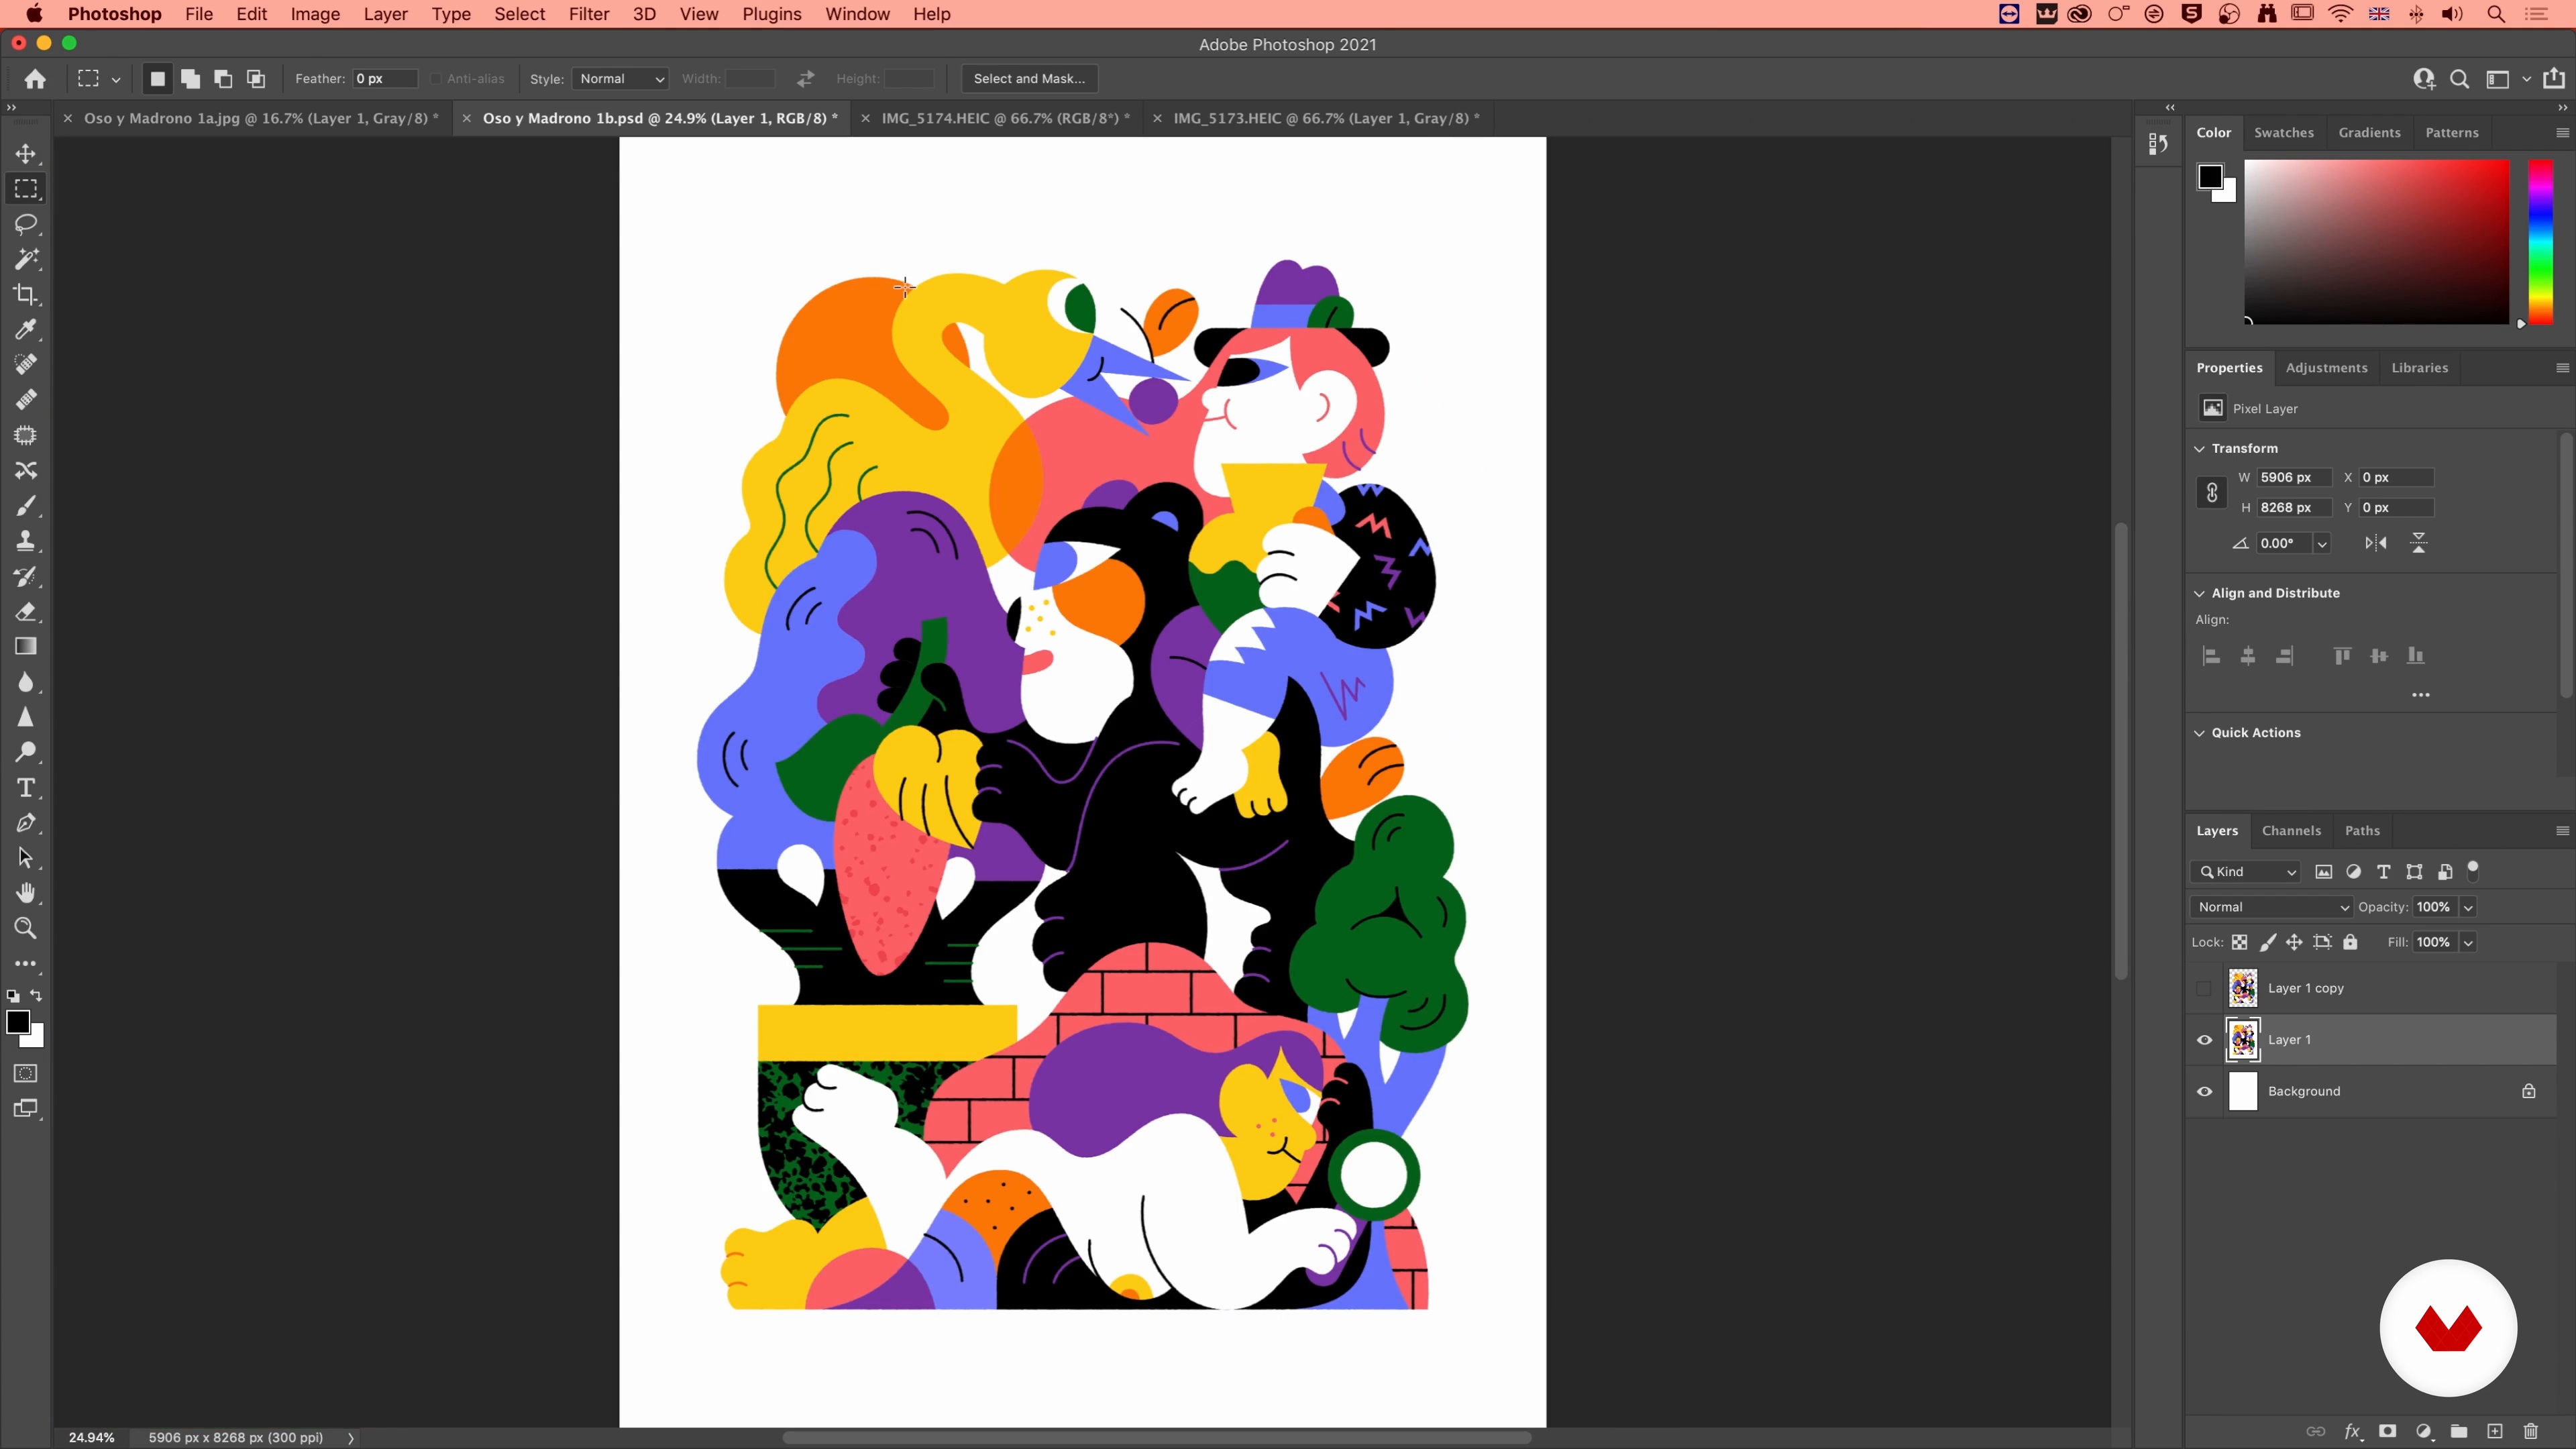Viewport: 2576px width, 1449px height.
Task: Toggle link width and height
Action: [x=2212, y=492]
